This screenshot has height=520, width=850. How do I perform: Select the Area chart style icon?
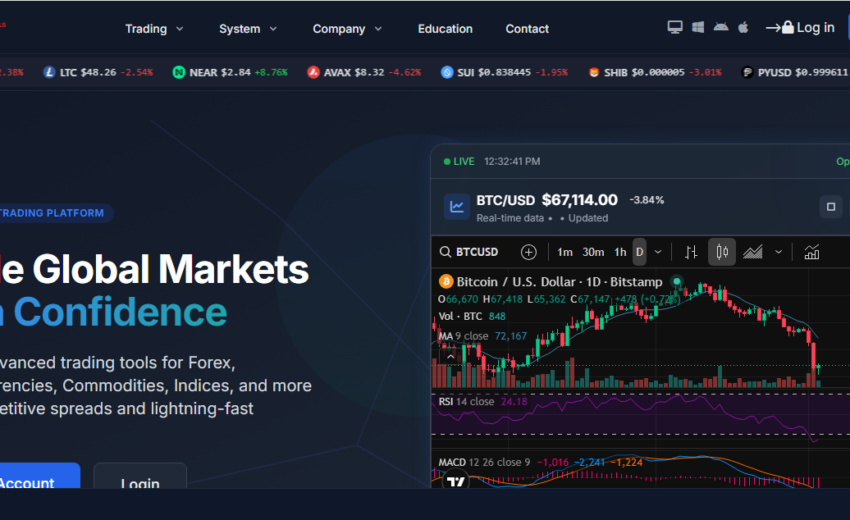[x=752, y=252]
